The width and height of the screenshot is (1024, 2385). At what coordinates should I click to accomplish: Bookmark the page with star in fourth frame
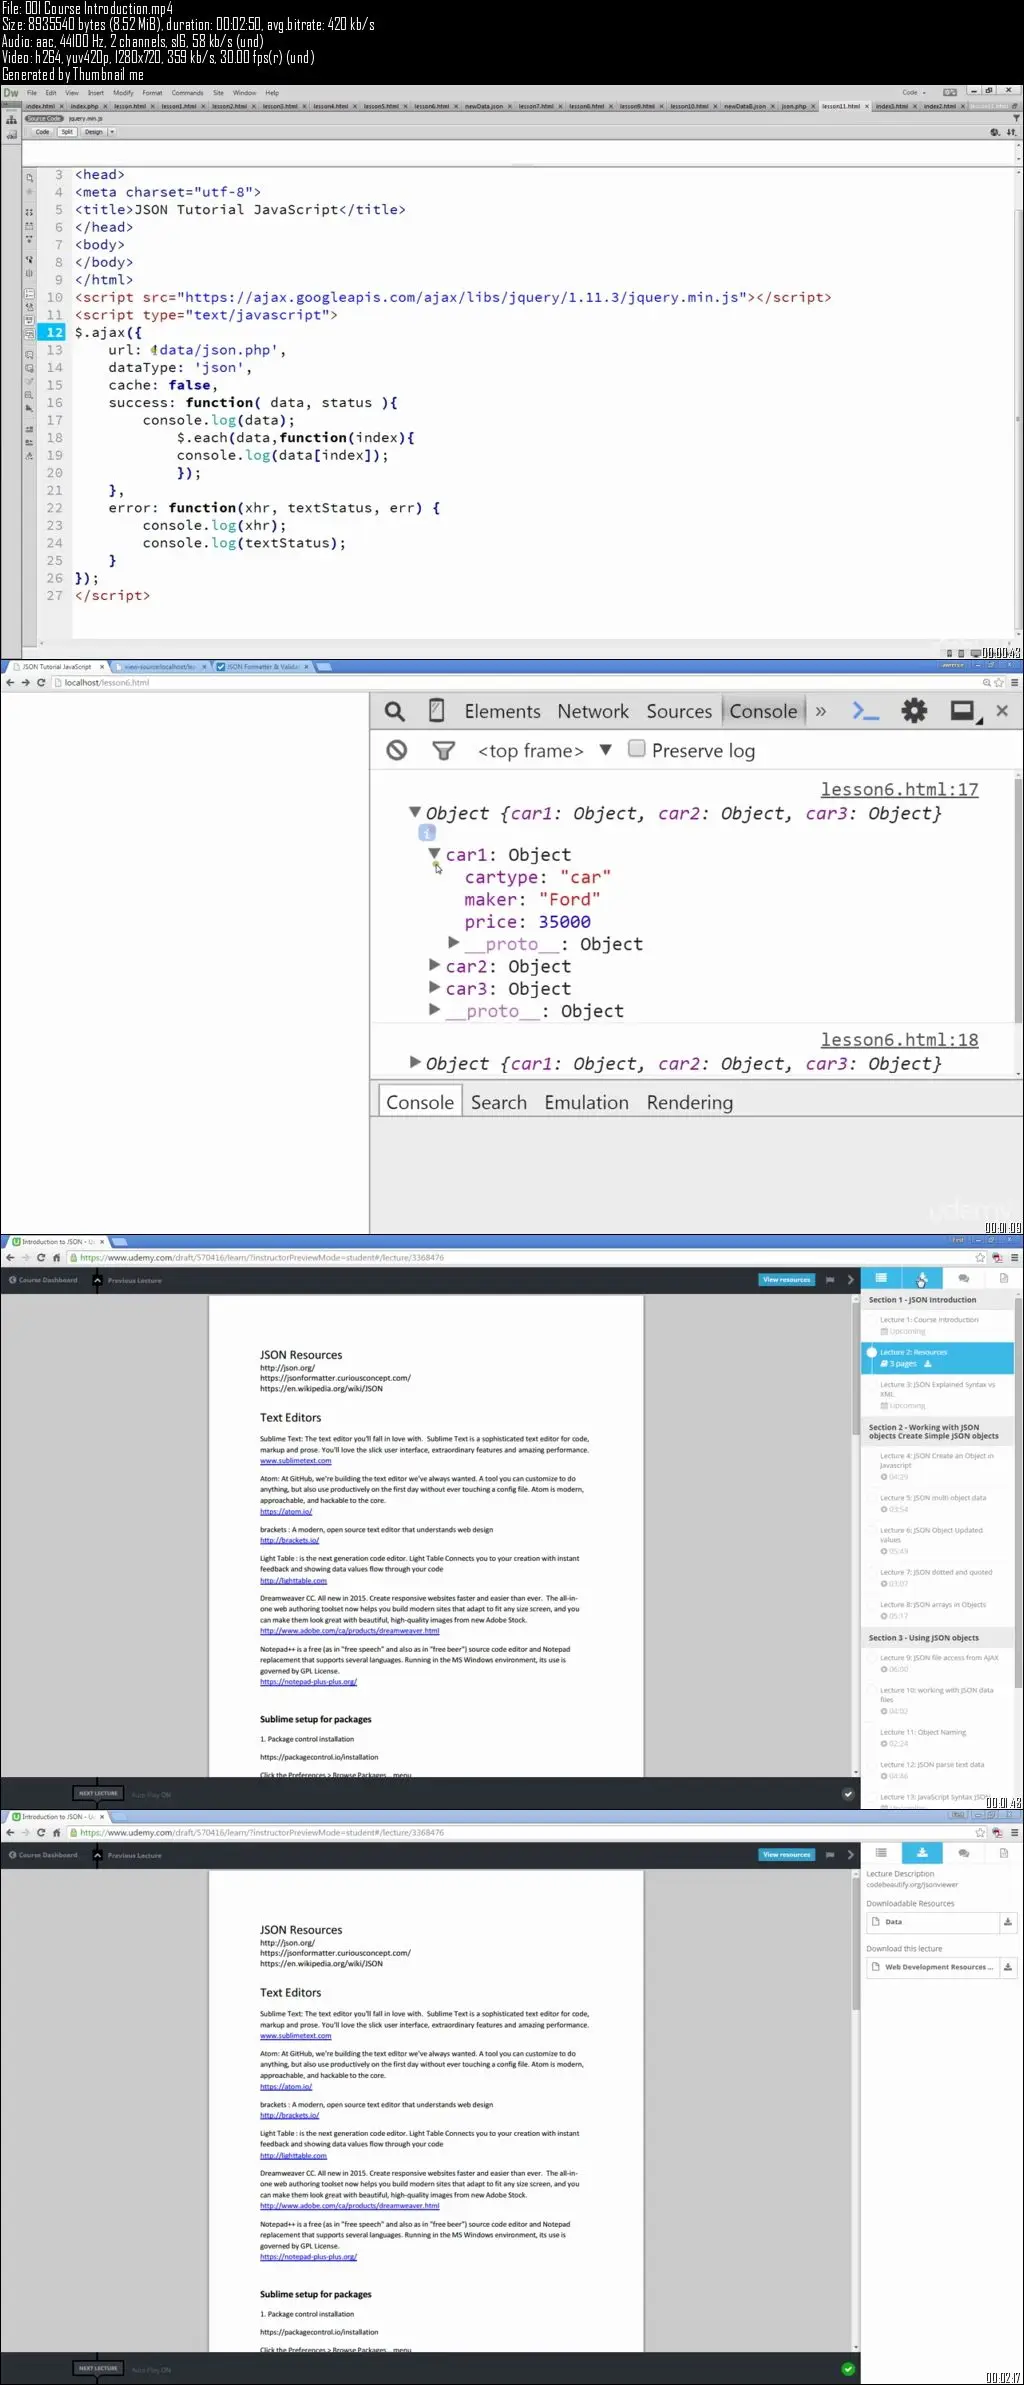click(980, 1833)
